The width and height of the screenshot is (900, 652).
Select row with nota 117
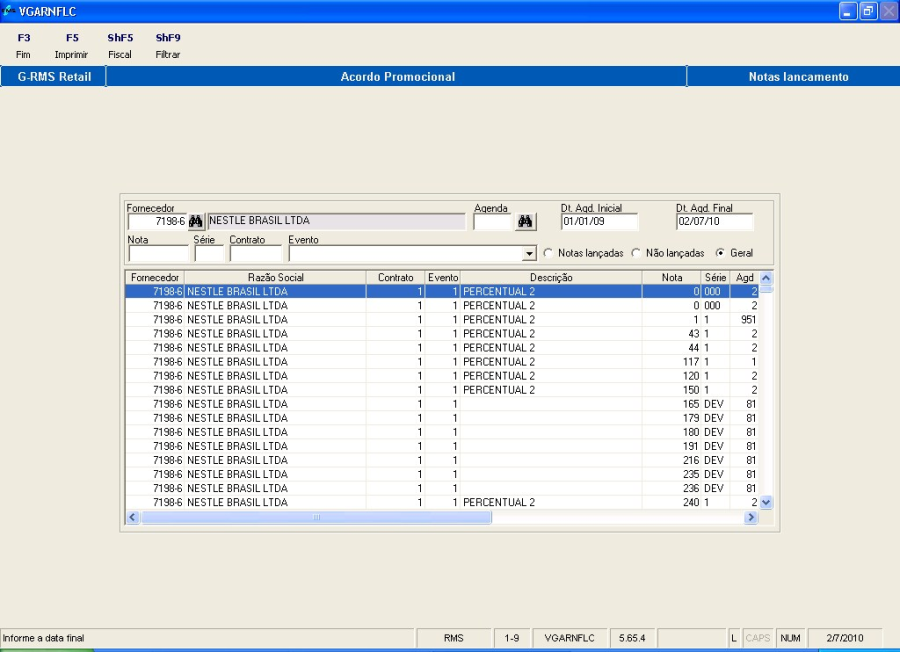pos(442,362)
